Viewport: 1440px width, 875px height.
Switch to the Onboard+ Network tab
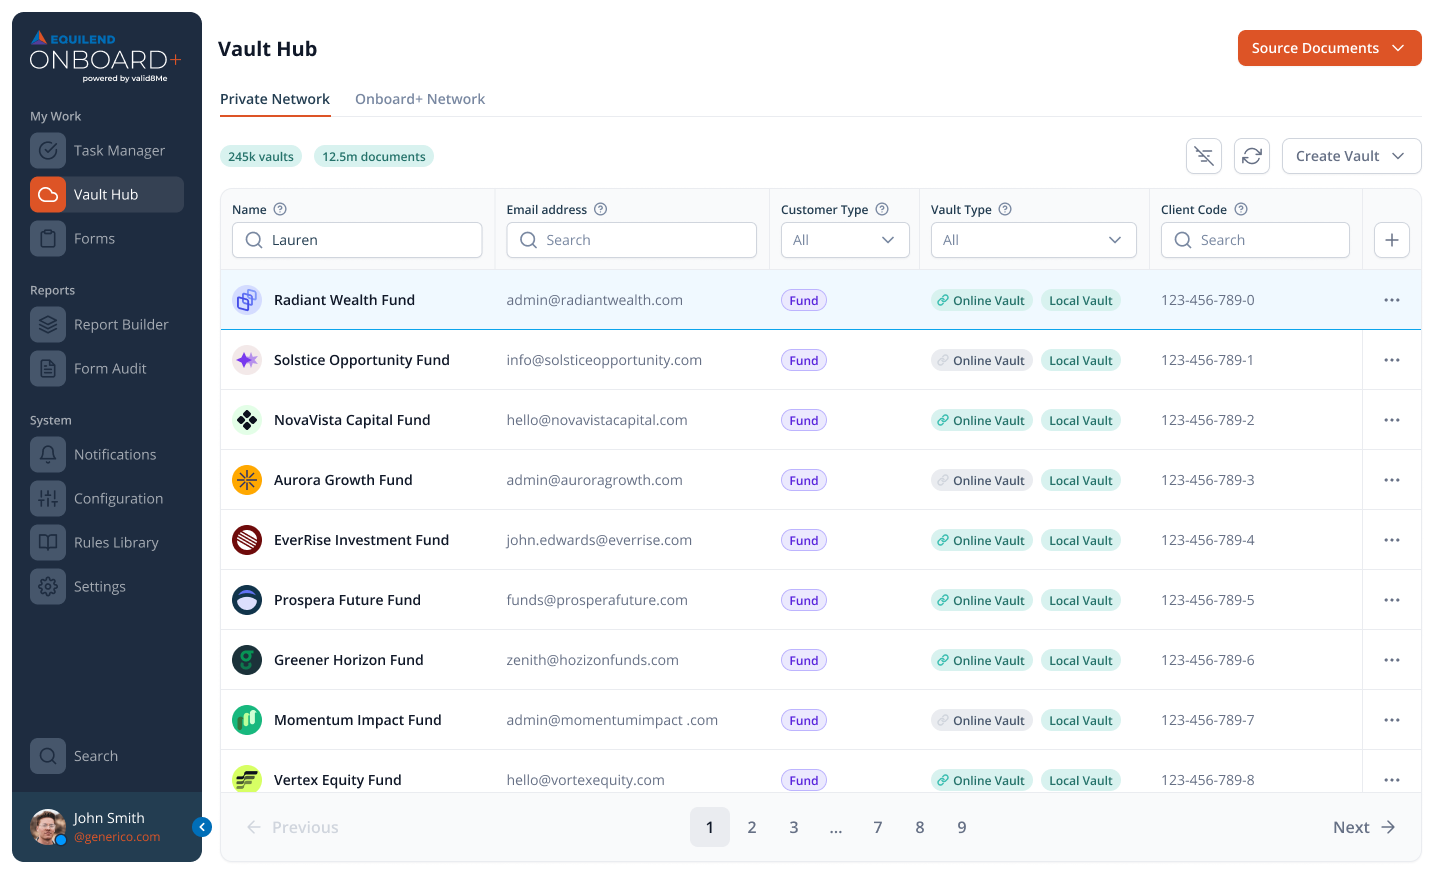coord(420,99)
